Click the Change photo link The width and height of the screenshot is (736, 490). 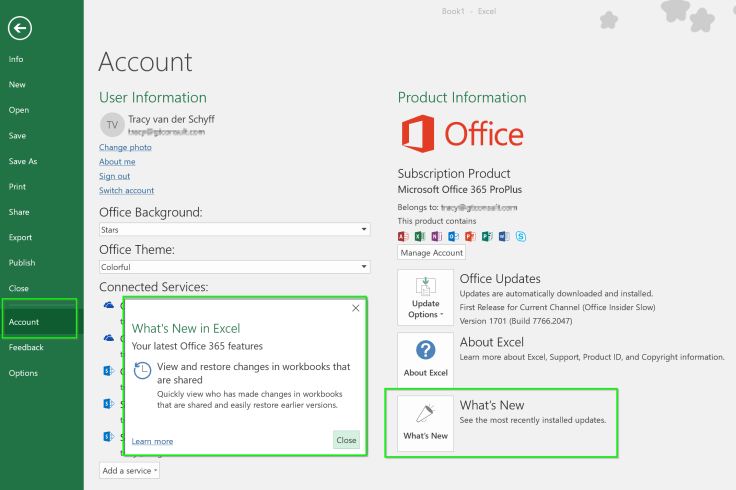coord(125,147)
